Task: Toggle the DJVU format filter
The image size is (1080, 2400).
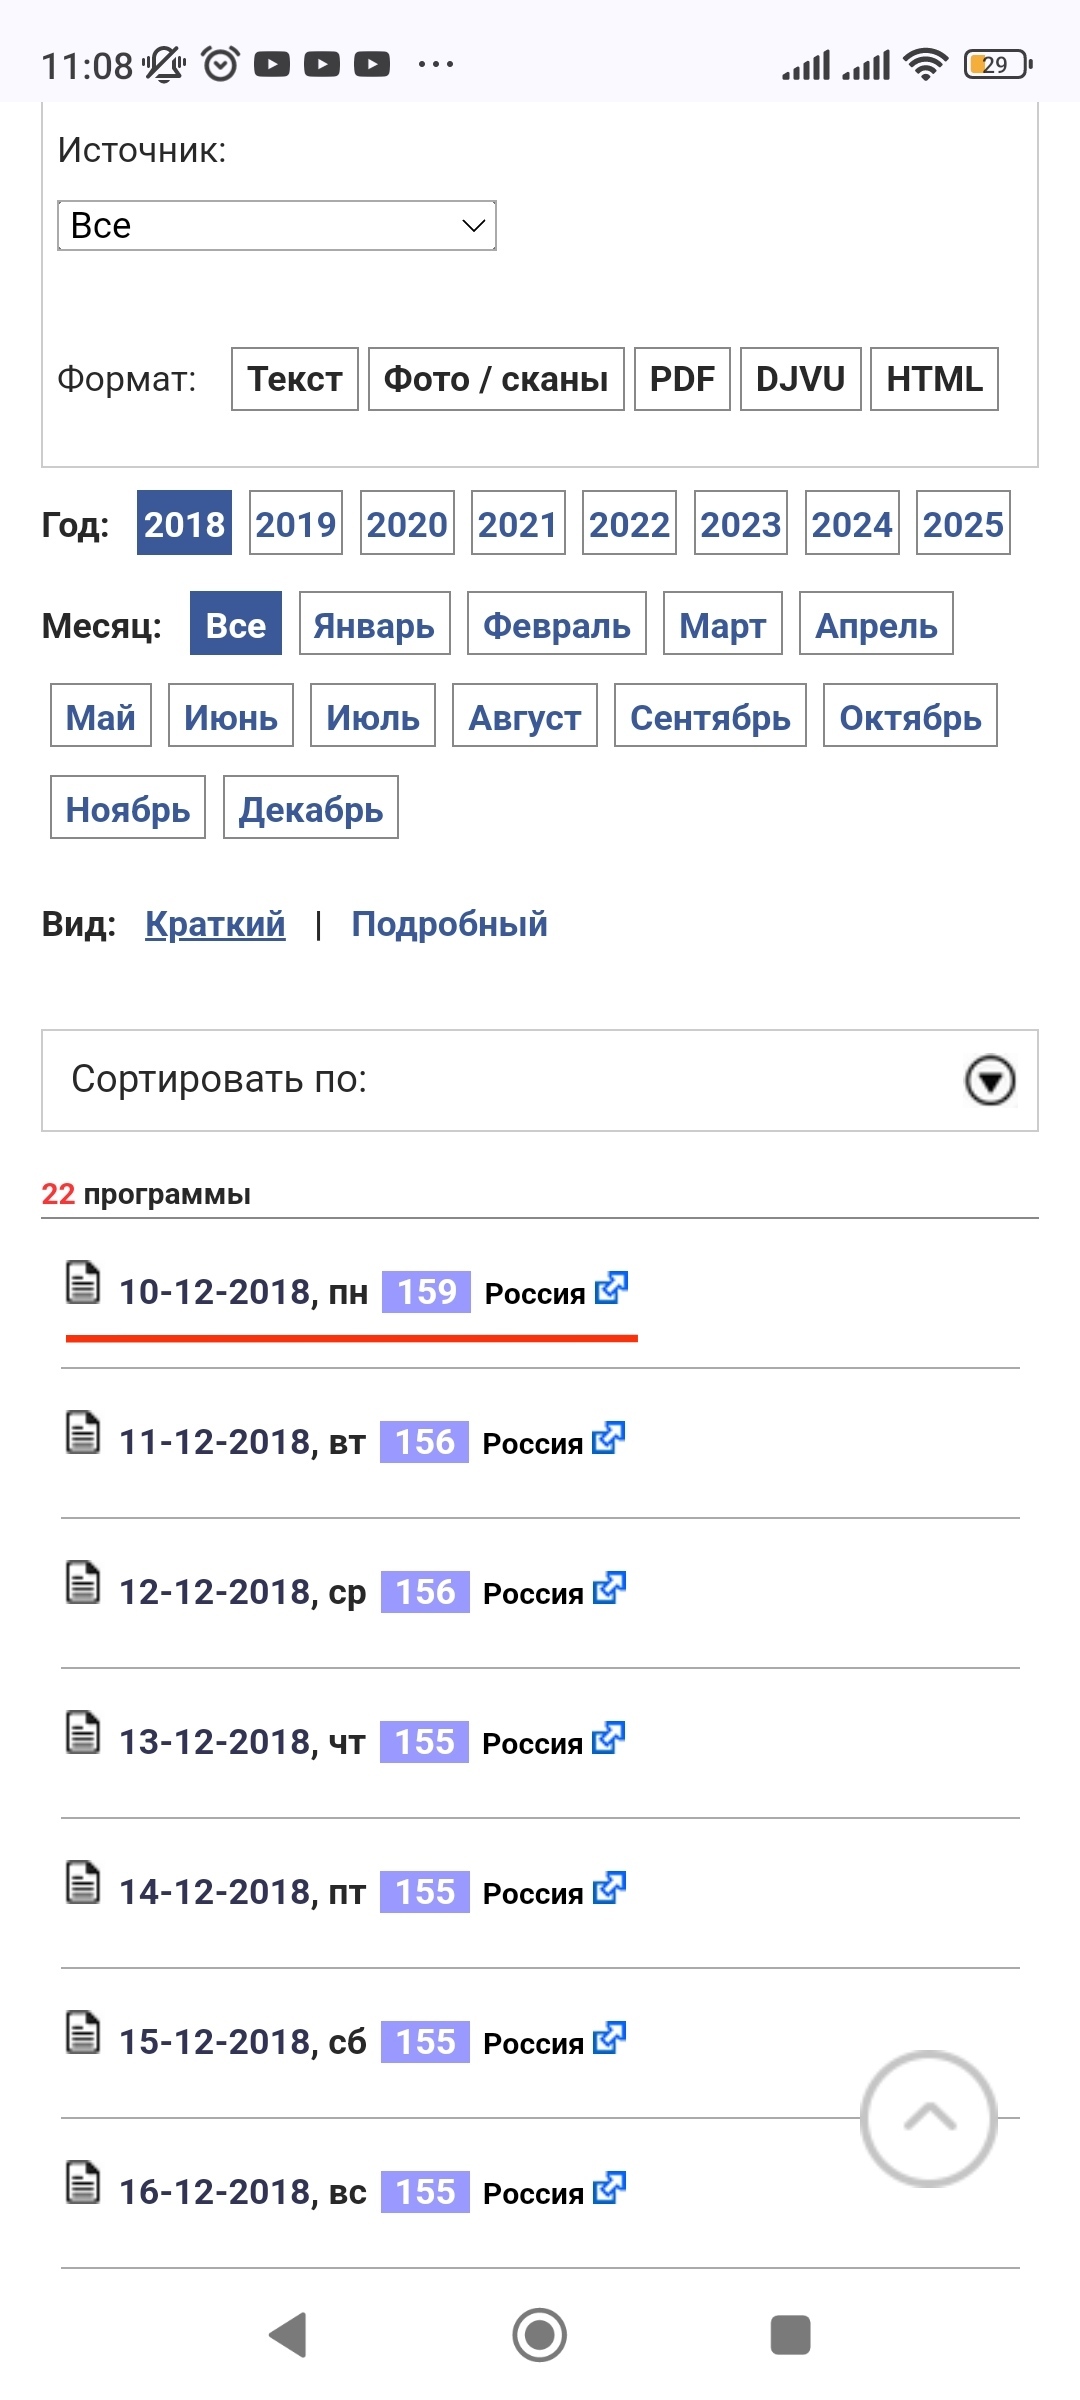Action: point(800,379)
